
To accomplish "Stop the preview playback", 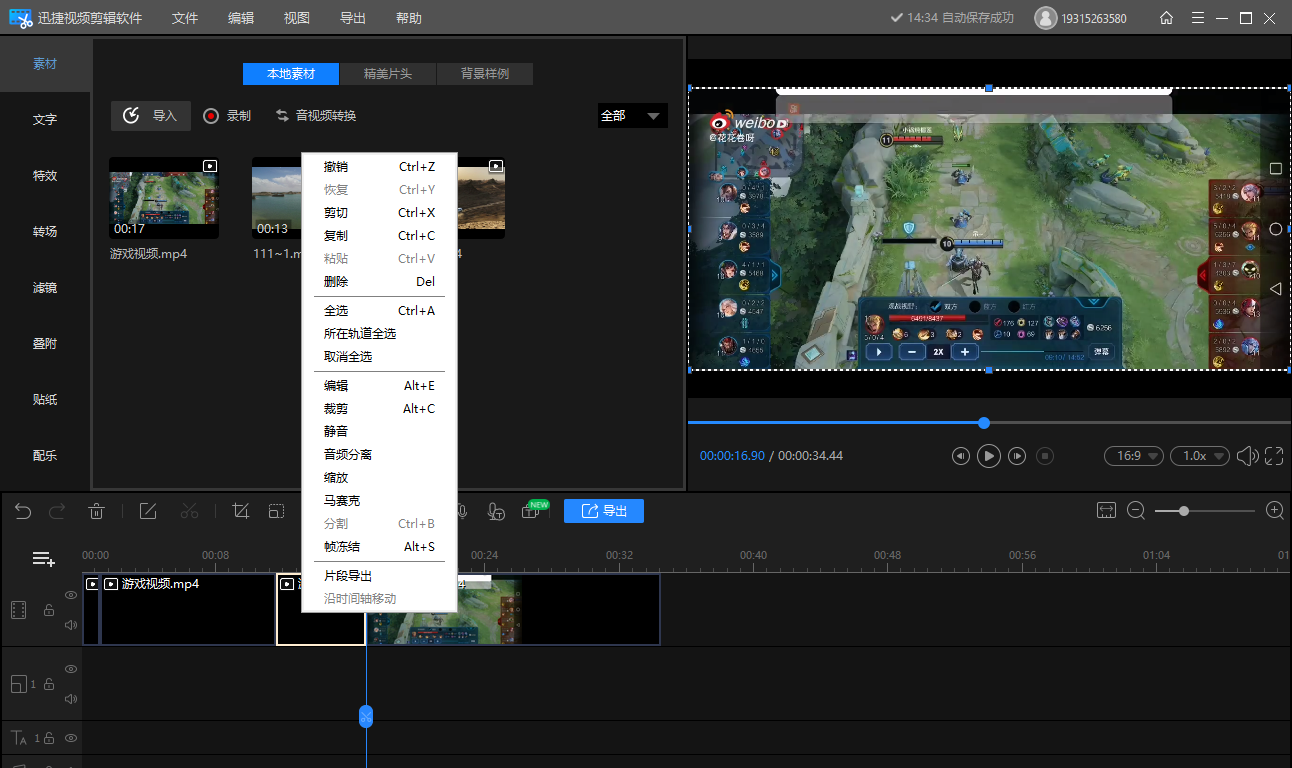I will (x=1045, y=456).
